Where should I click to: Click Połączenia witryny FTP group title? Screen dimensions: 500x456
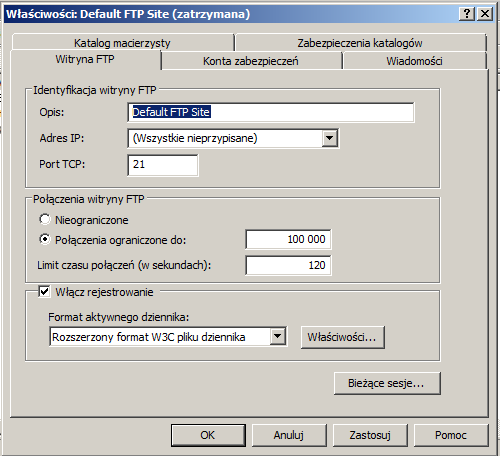coord(89,199)
